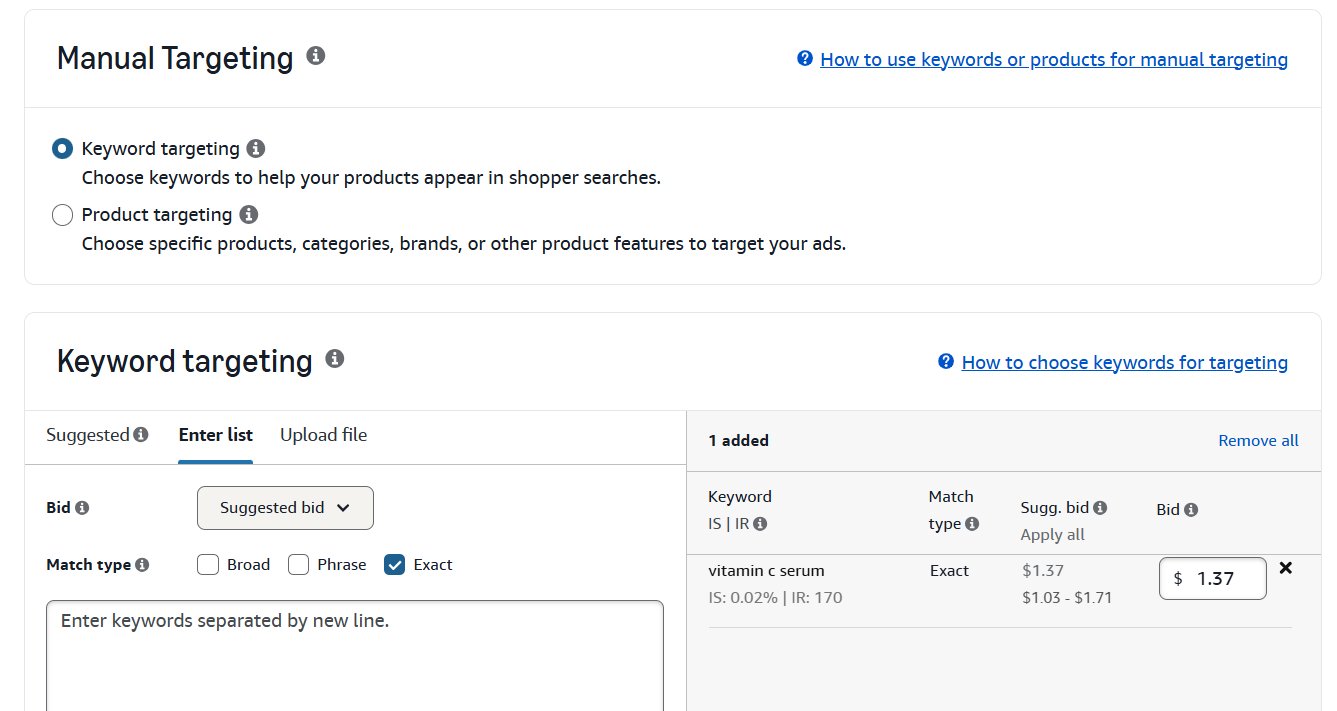
Task: Switch to the Suggested tab
Action: tap(88, 434)
